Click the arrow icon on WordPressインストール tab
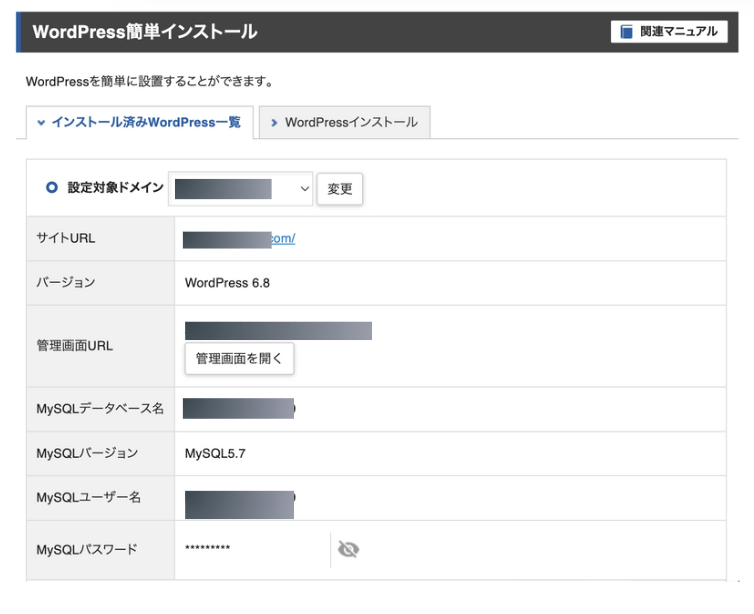 [x=274, y=123]
